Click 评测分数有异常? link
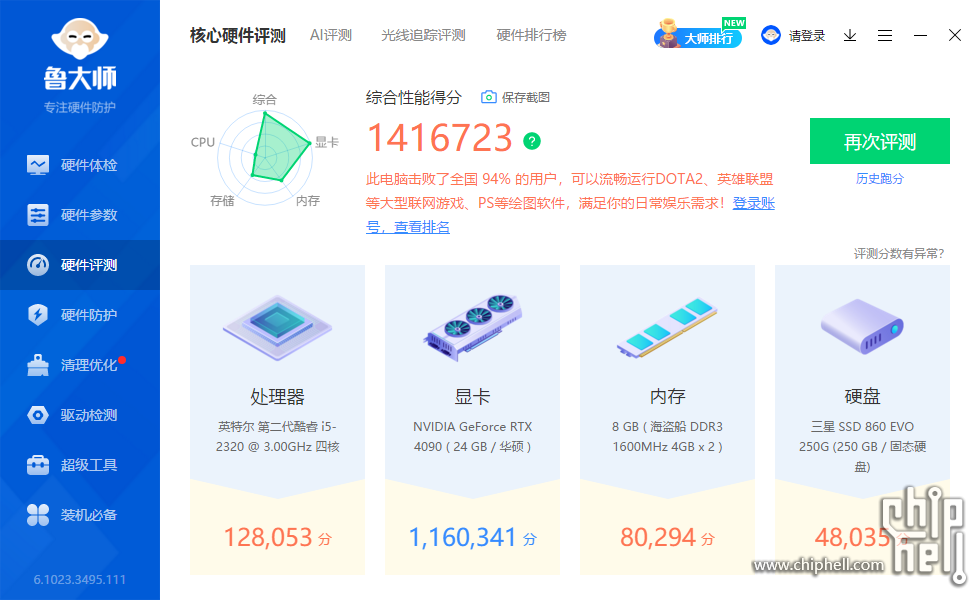The image size is (980, 600). (x=899, y=254)
